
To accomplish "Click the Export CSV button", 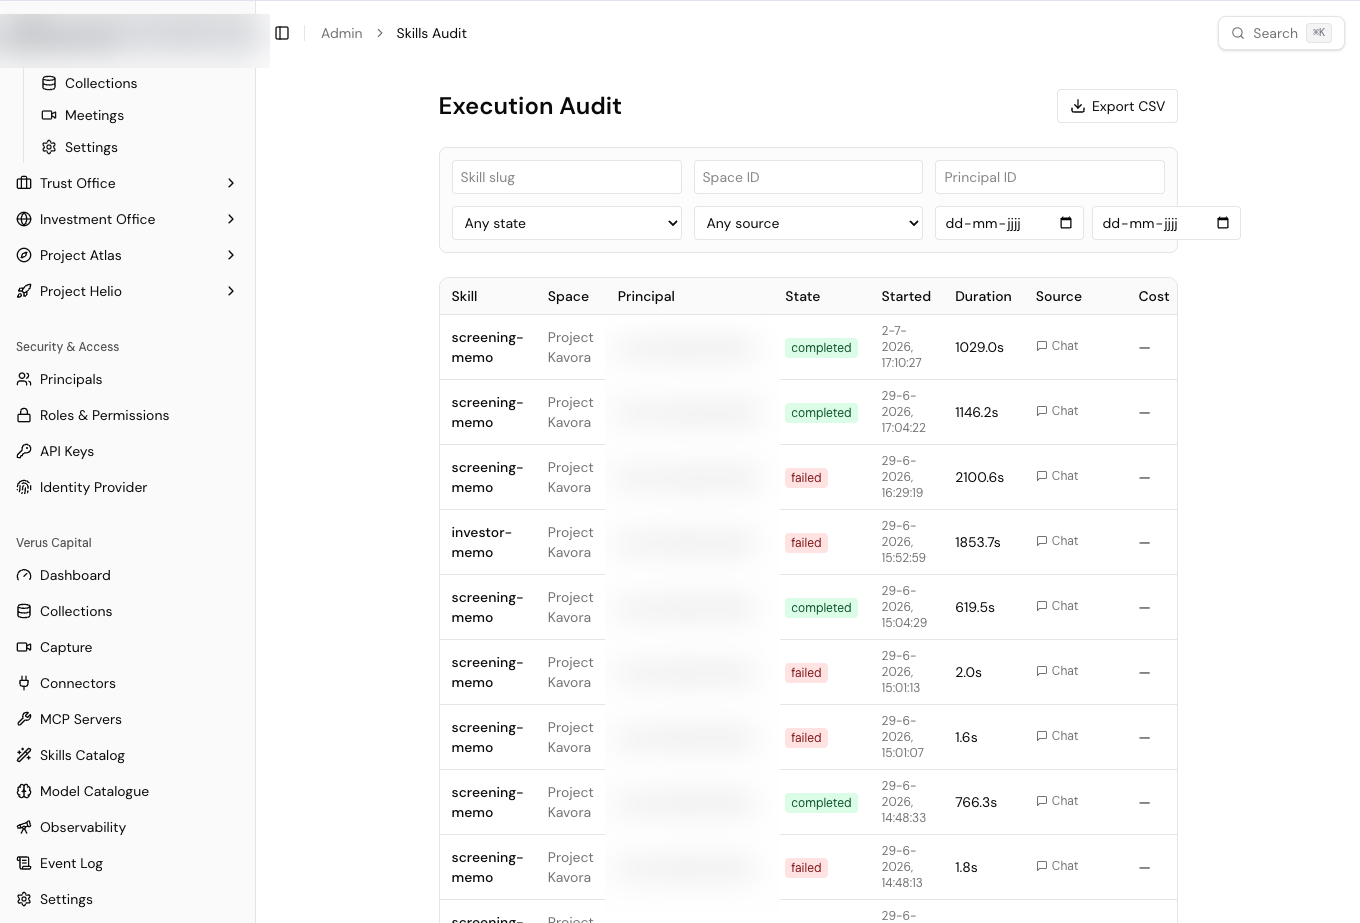I will 1117,106.
